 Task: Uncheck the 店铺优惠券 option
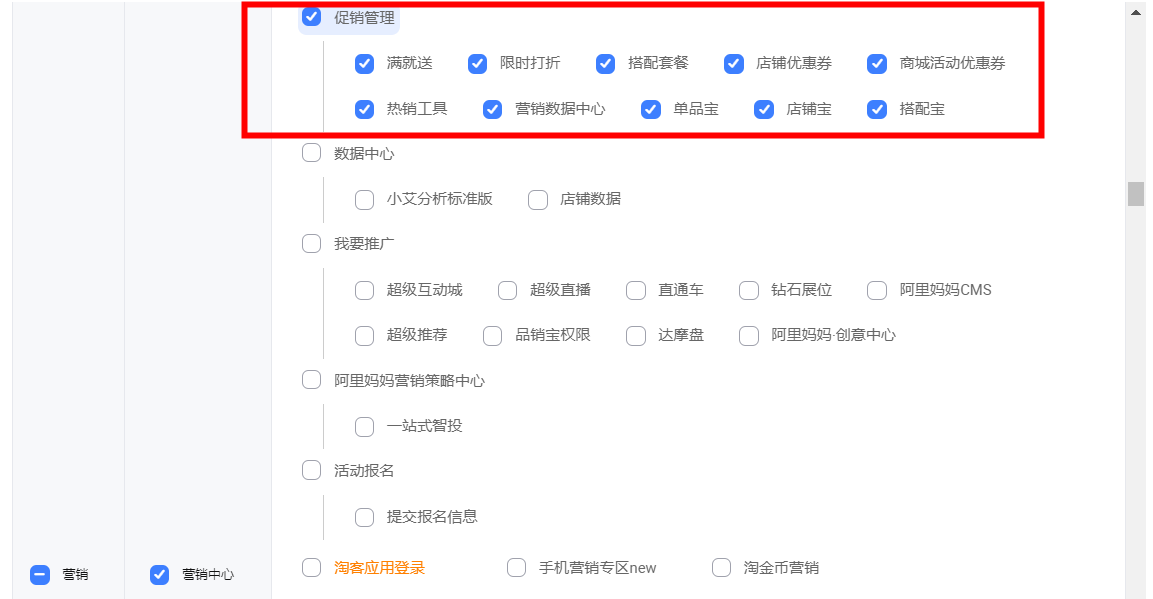click(x=734, y=64)
